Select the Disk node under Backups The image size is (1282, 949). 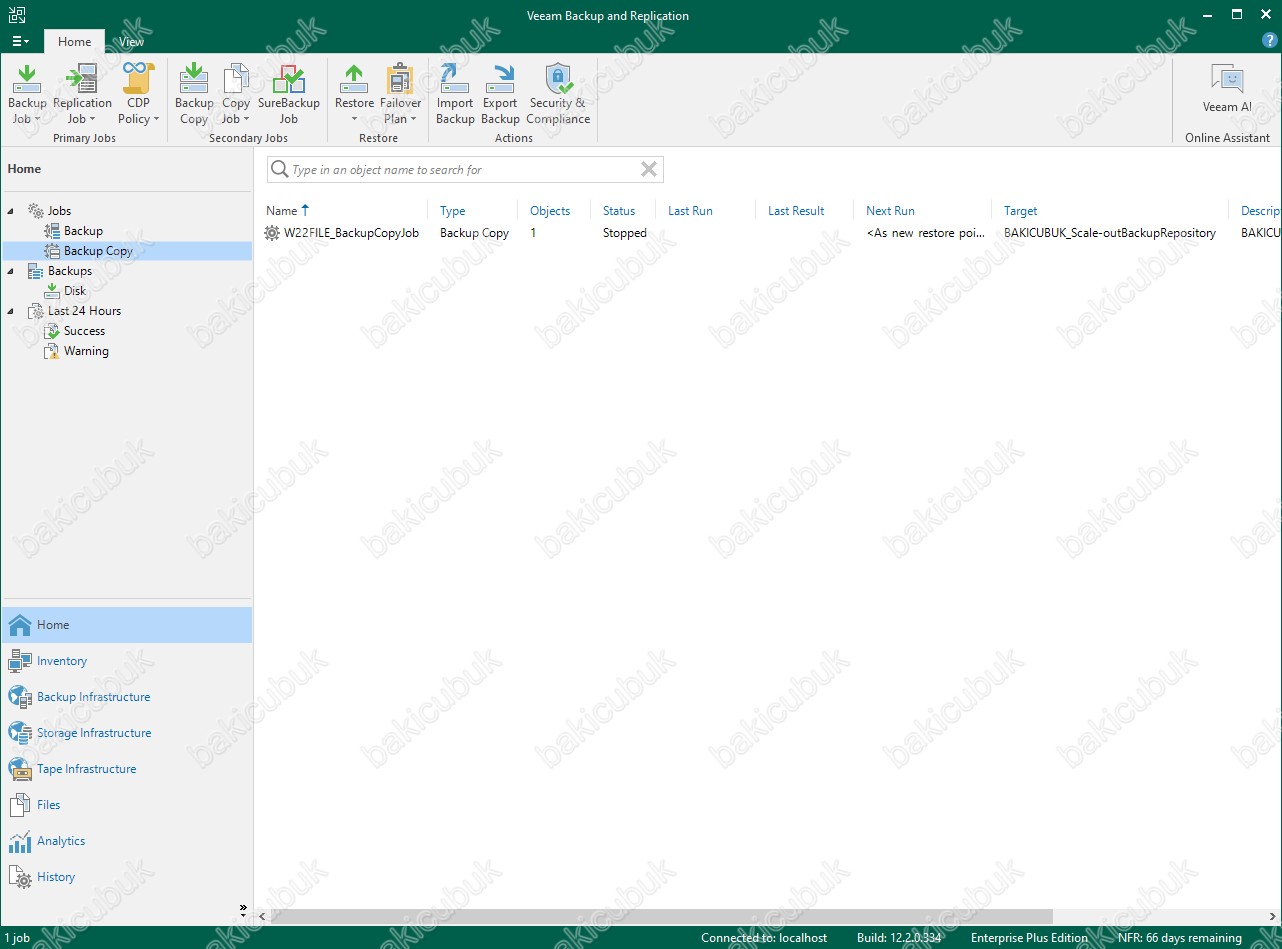click(75, 291)
